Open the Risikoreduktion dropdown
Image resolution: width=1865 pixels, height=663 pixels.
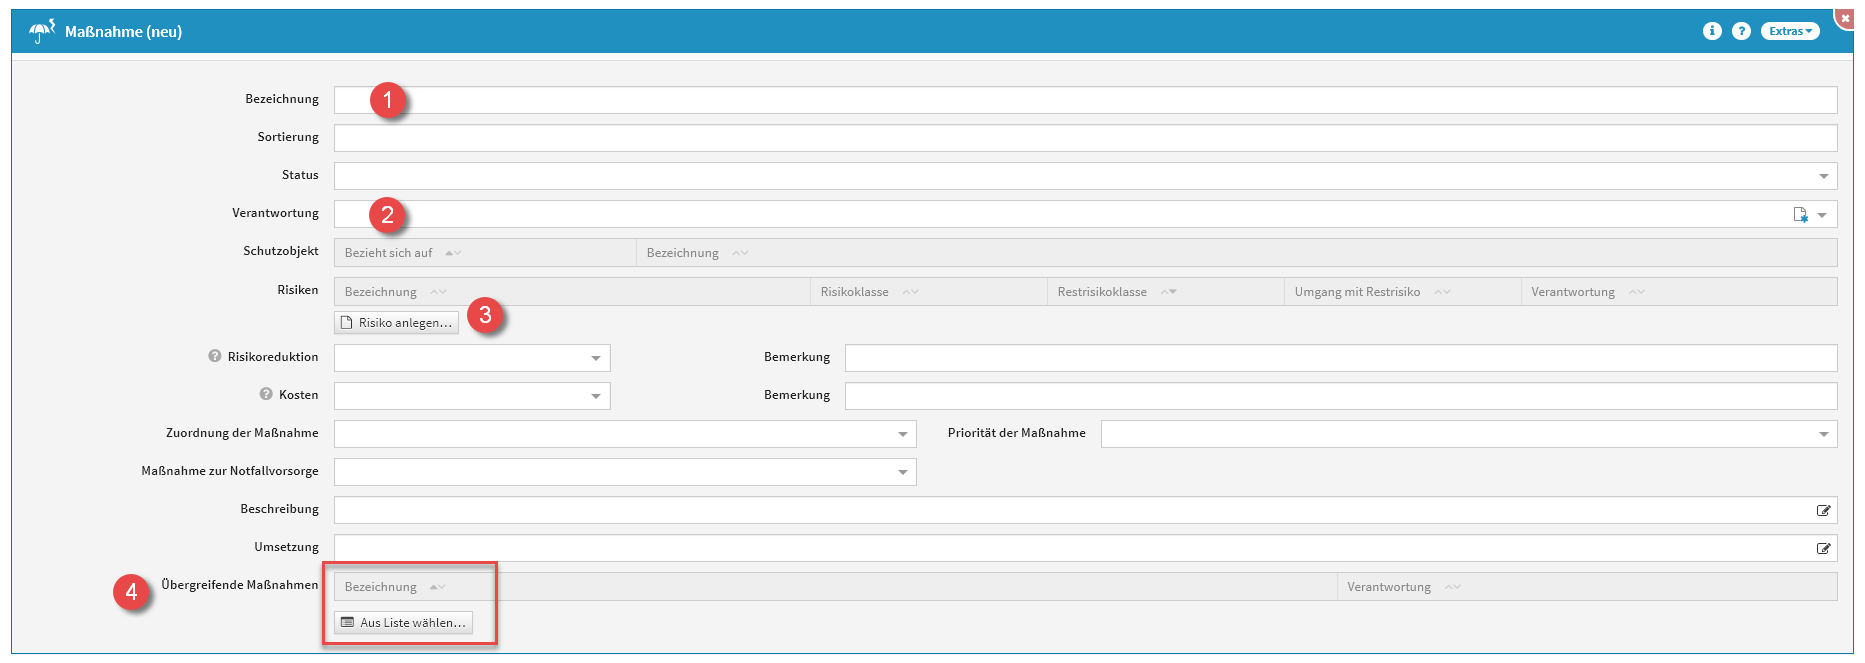[x=596, y=358]
